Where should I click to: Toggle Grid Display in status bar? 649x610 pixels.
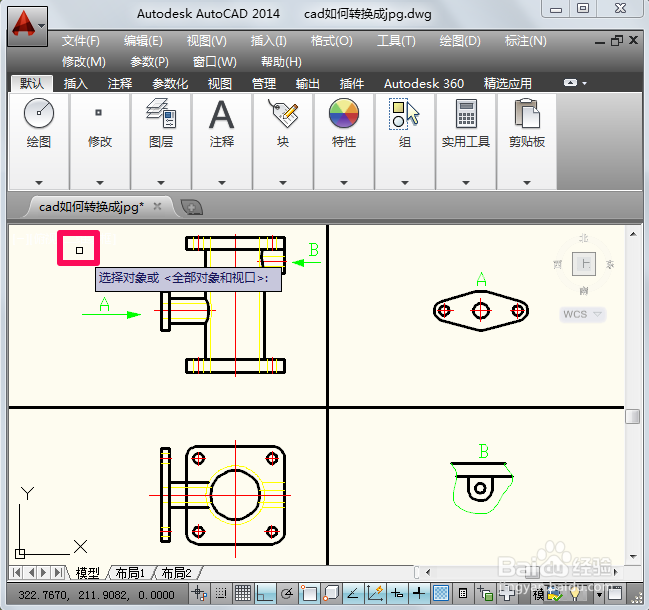tap(243, 594)
